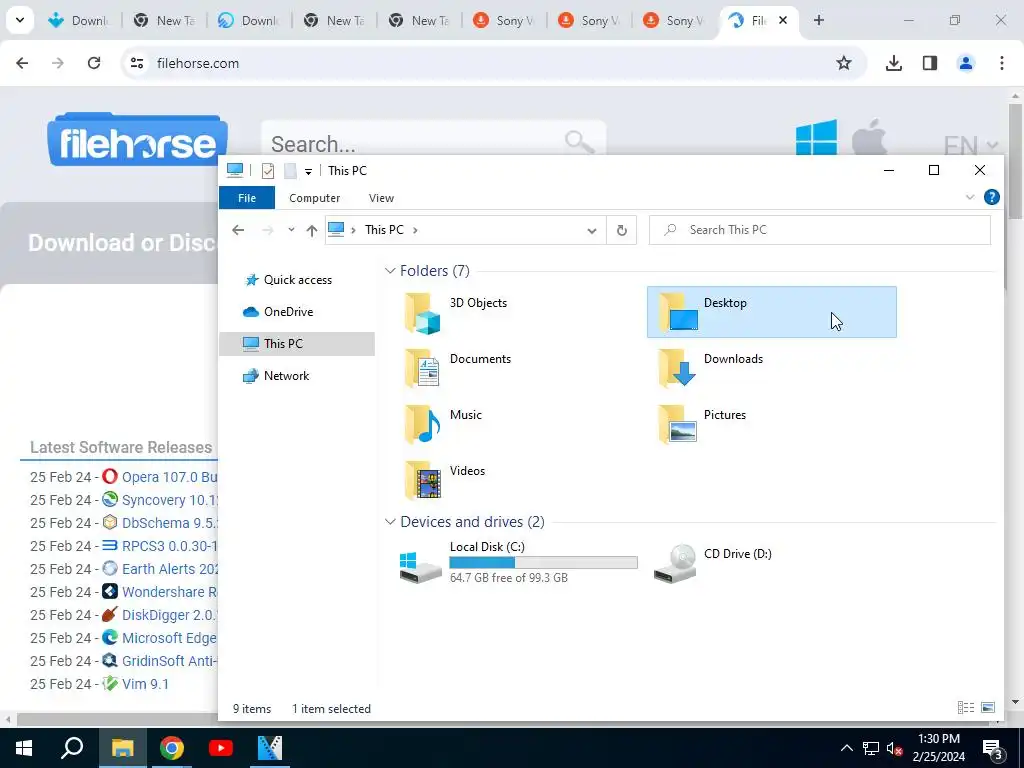Viewport: 1024px width, 768px height.
Task: Click the Search This PC field
Action: click(x=820, y=230)
